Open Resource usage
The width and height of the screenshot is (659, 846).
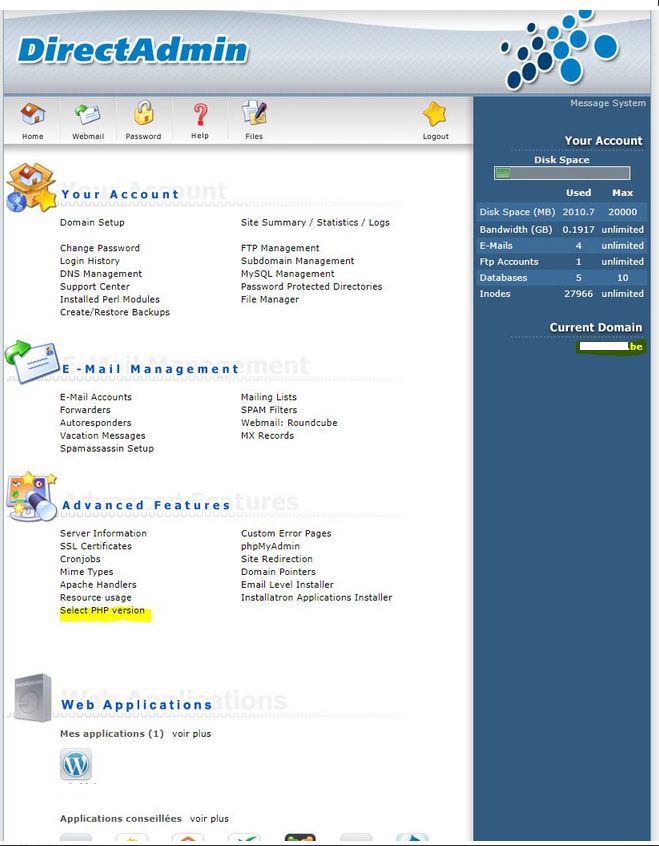(x=96, y=598)
